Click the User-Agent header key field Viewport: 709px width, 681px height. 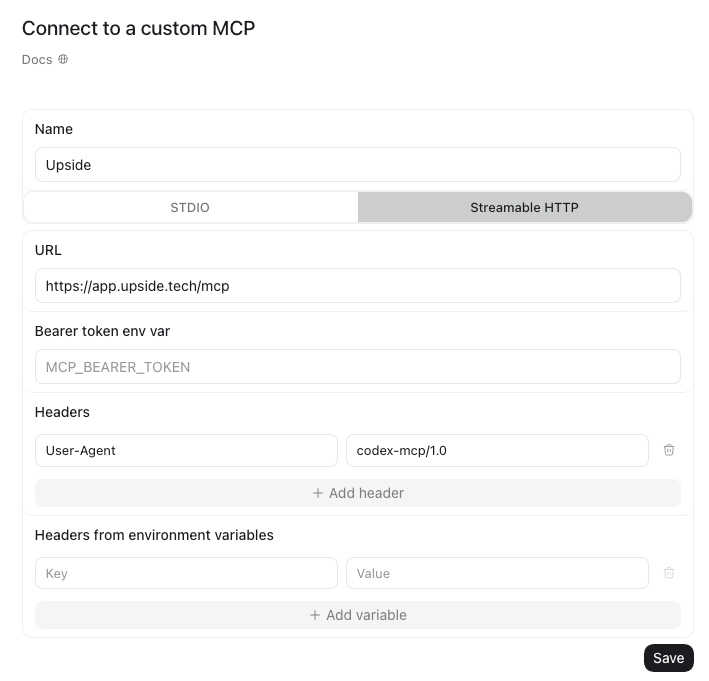pos(186,450)
